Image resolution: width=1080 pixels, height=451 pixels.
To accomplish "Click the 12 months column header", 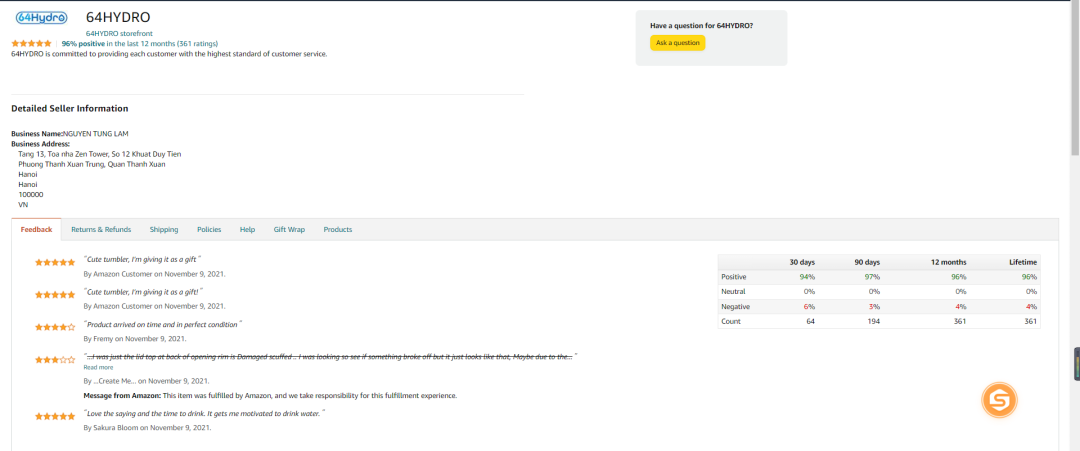I will point(948,262).
